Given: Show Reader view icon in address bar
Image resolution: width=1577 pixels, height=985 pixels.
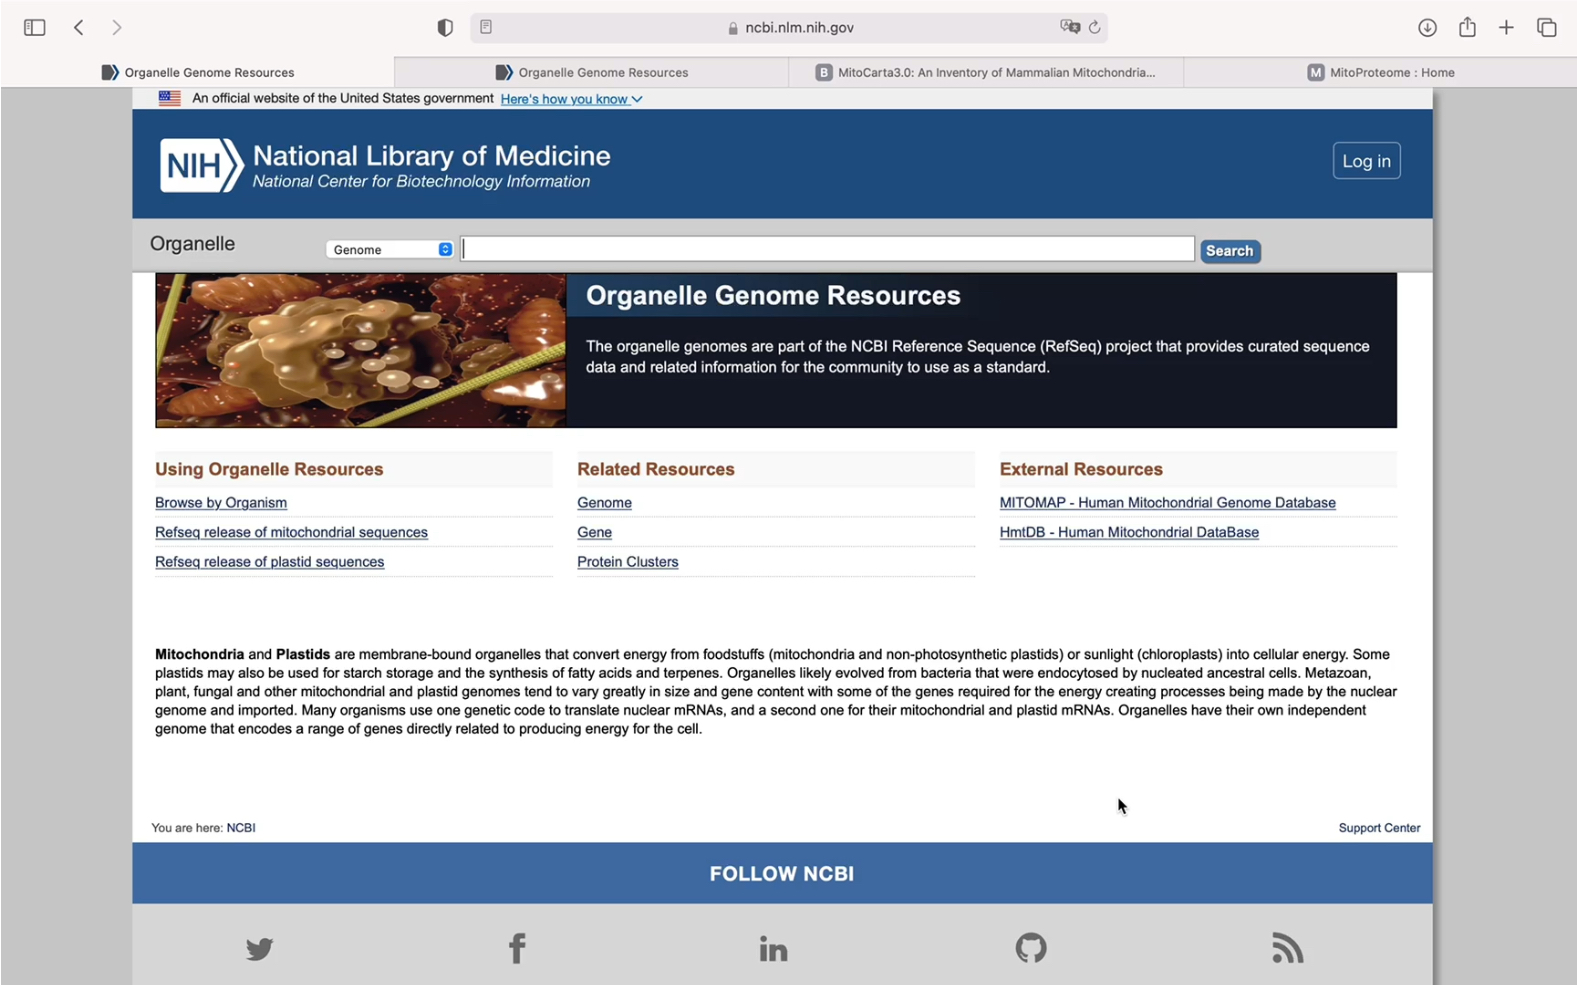Looking at the screenshot, I should click(x=486, y=27).
